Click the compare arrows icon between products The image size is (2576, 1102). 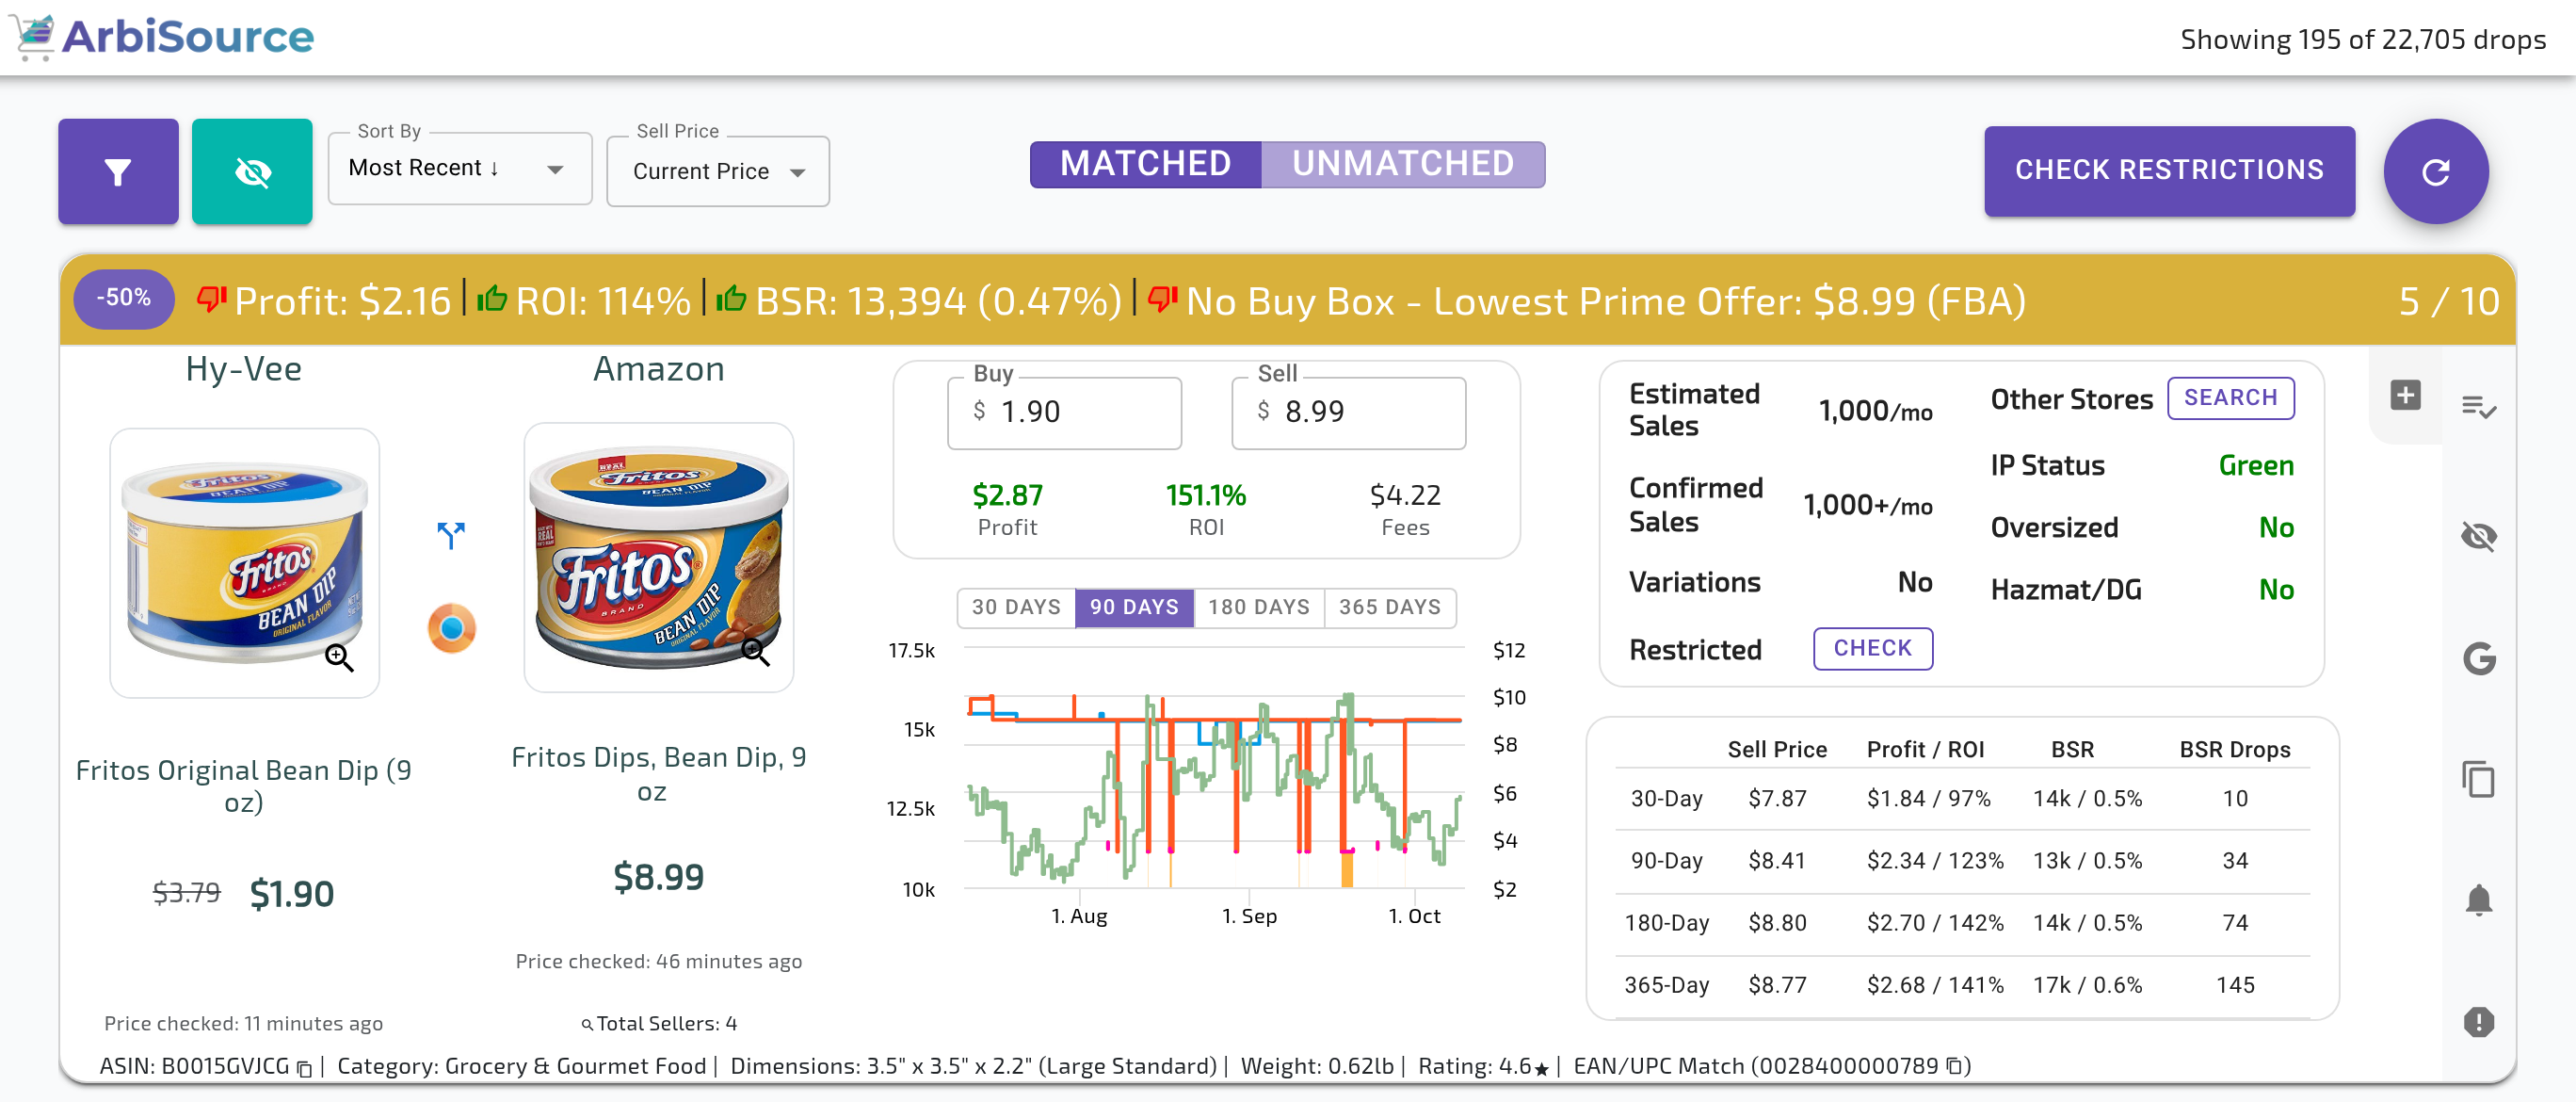[451, 535]
